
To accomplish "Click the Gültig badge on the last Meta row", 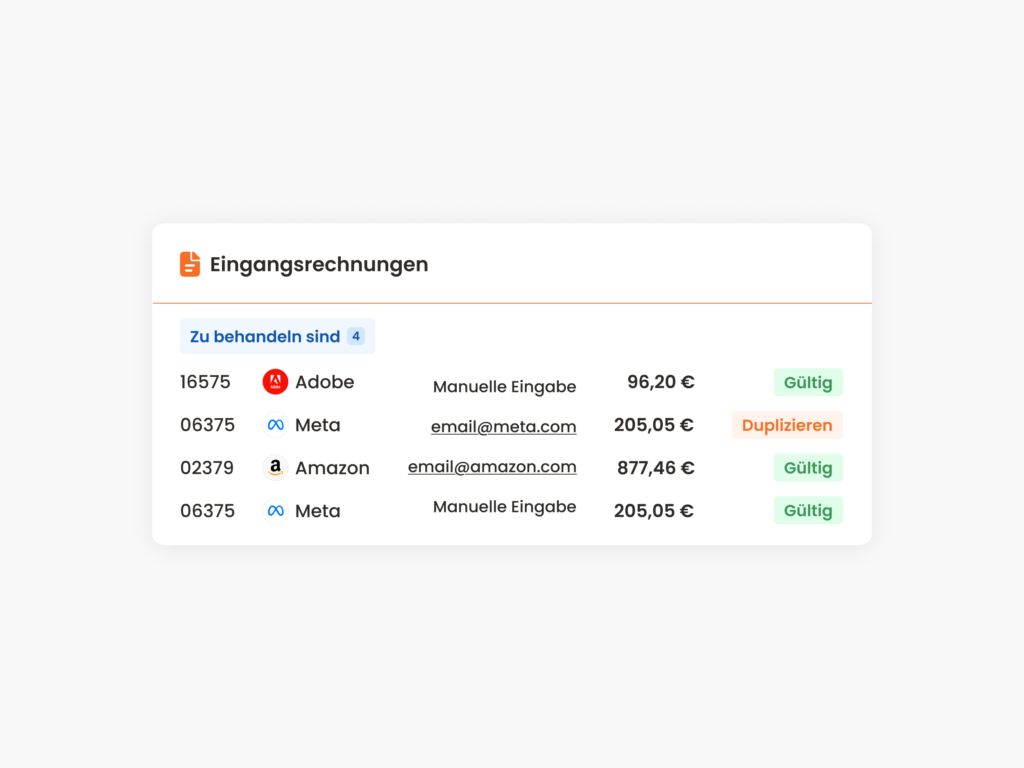I will [x=808, y=511].
